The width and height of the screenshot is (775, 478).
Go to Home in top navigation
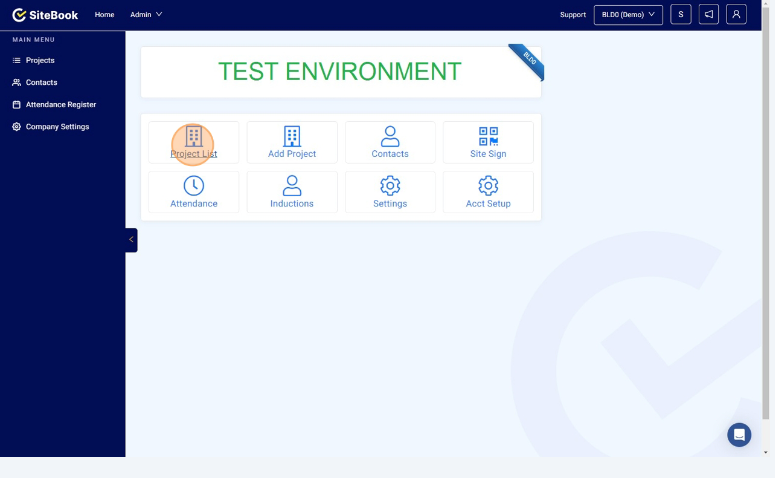104,14
